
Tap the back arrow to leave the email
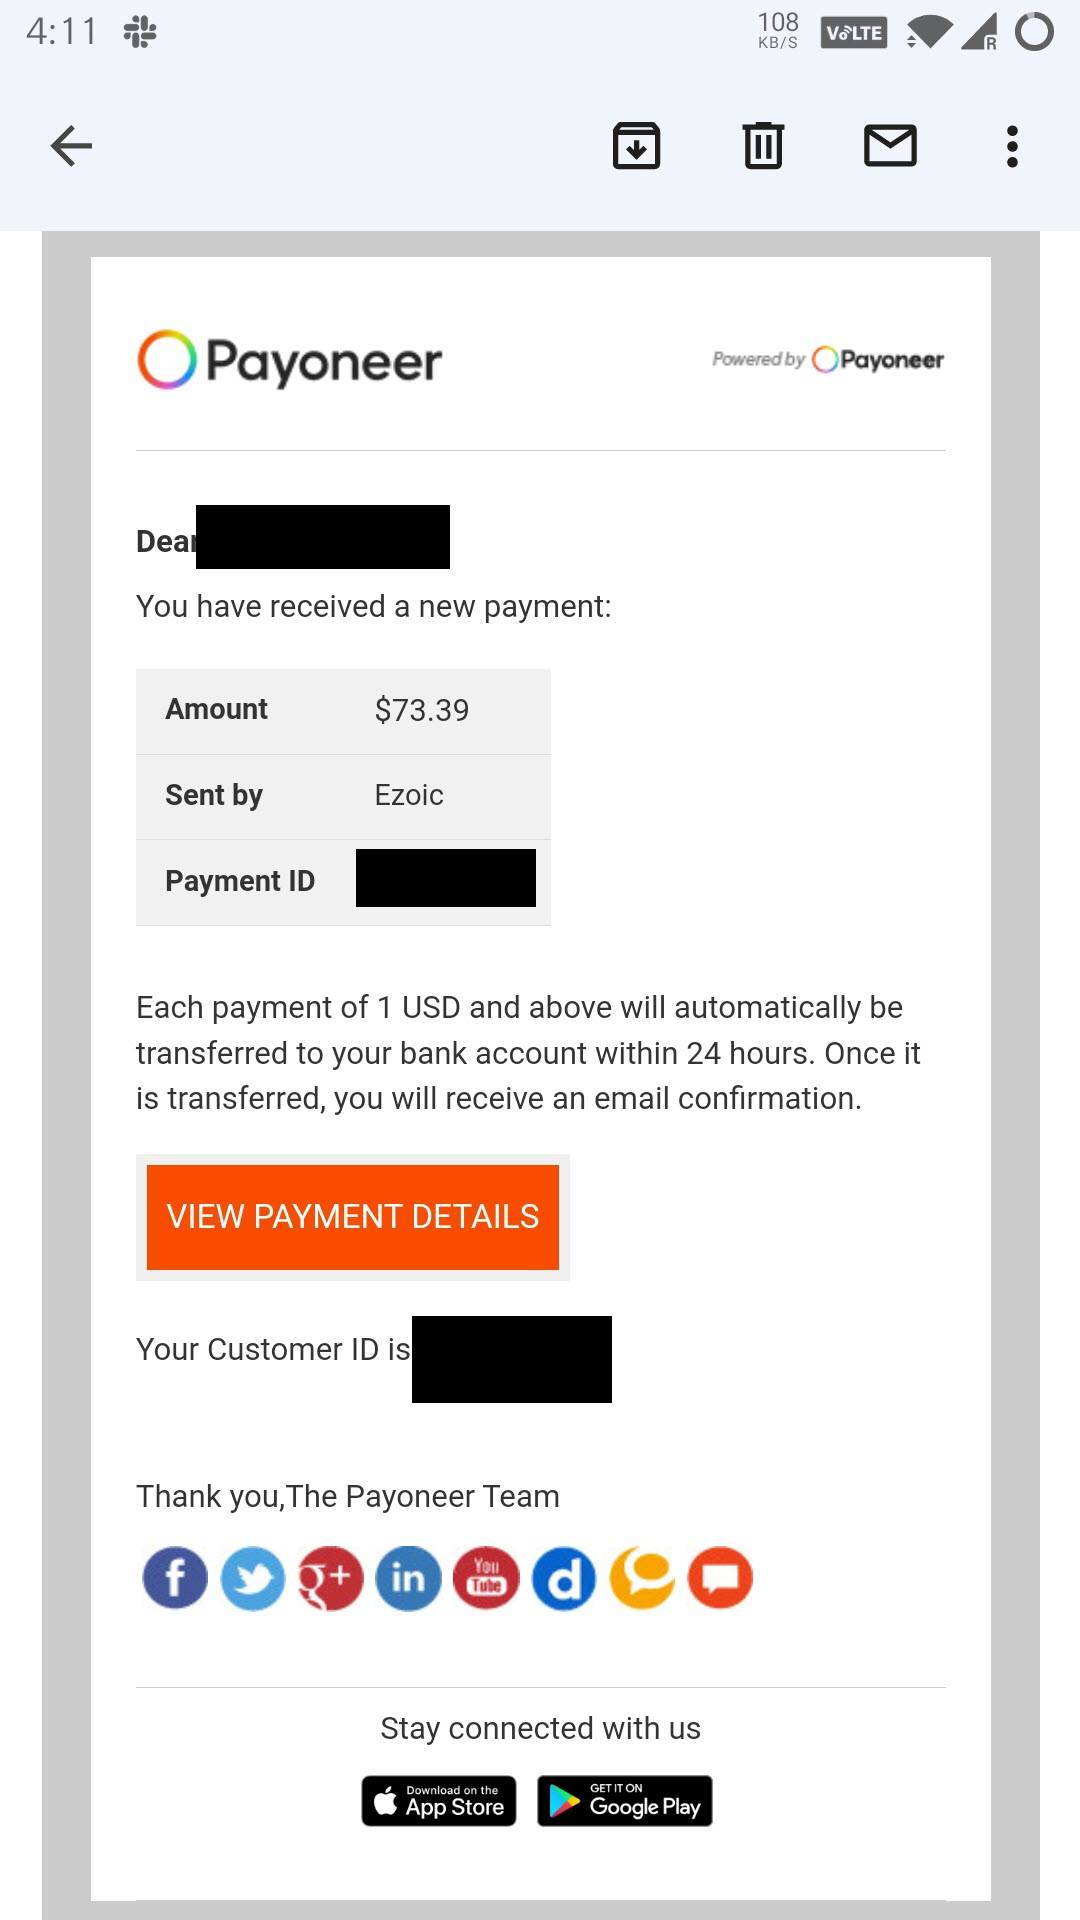(71, 146)
